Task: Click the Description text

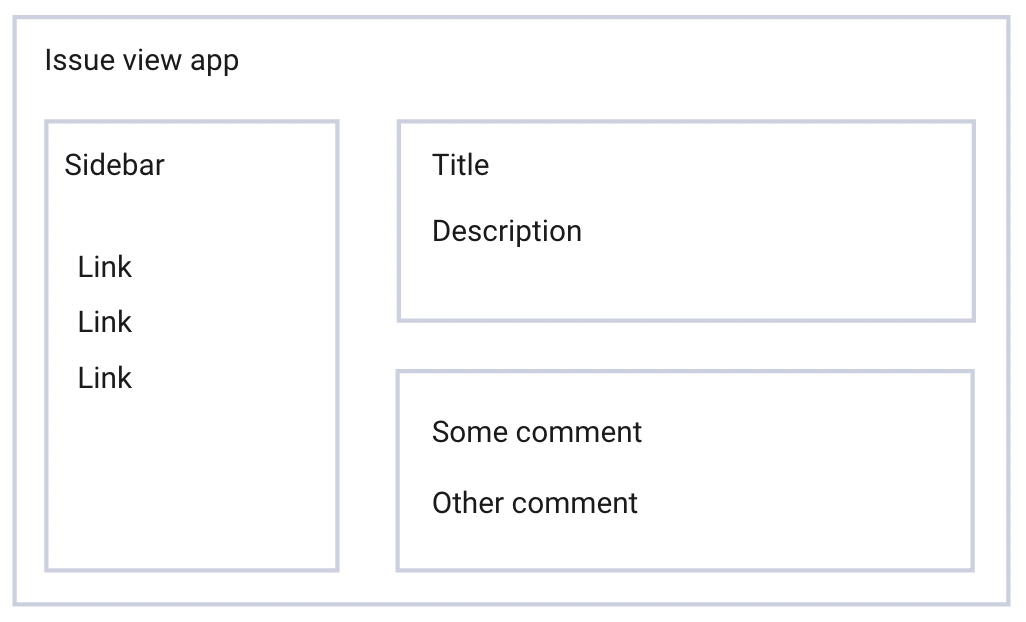Action: (506, 231)
